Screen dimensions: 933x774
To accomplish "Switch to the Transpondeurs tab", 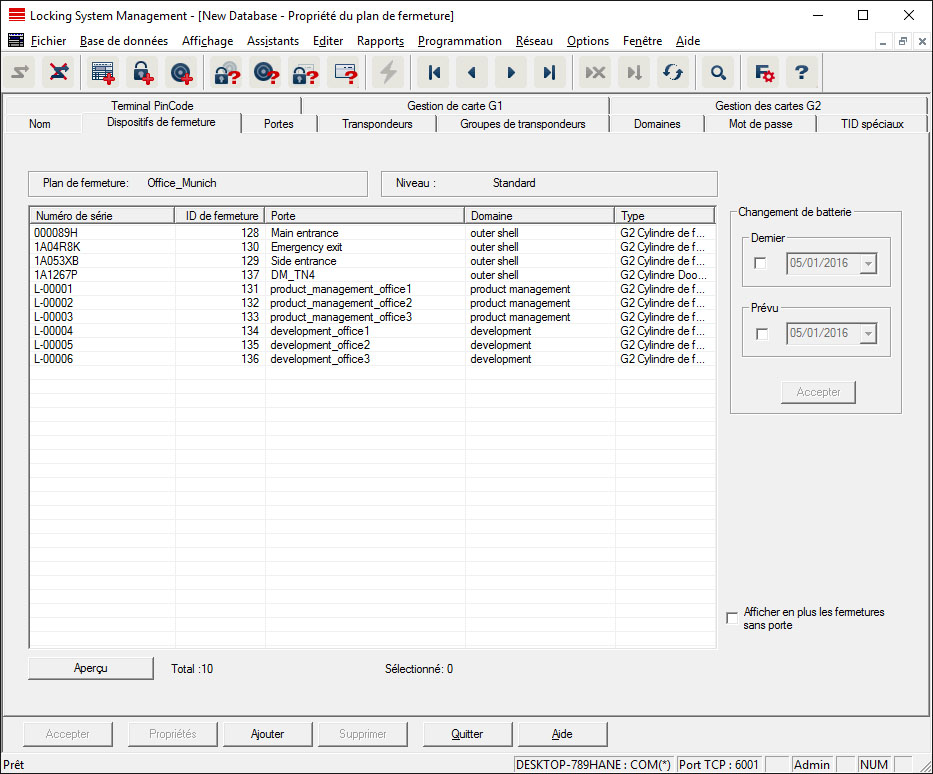I will [377, 124].
